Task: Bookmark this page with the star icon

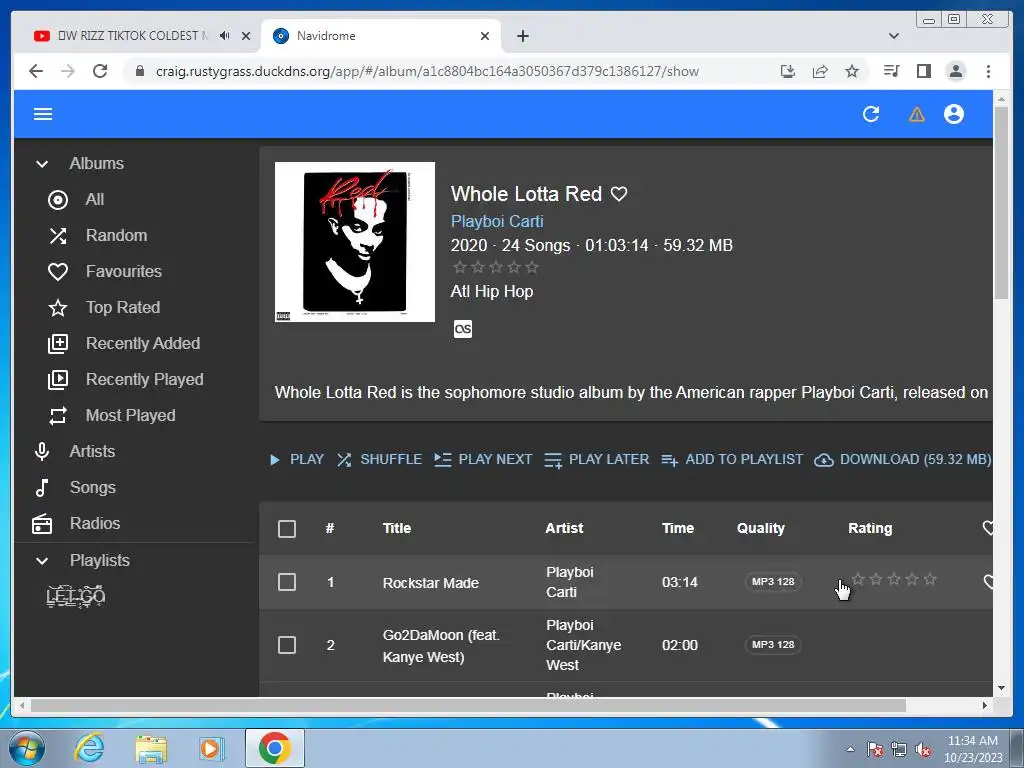Action: (x=852, y=71)
